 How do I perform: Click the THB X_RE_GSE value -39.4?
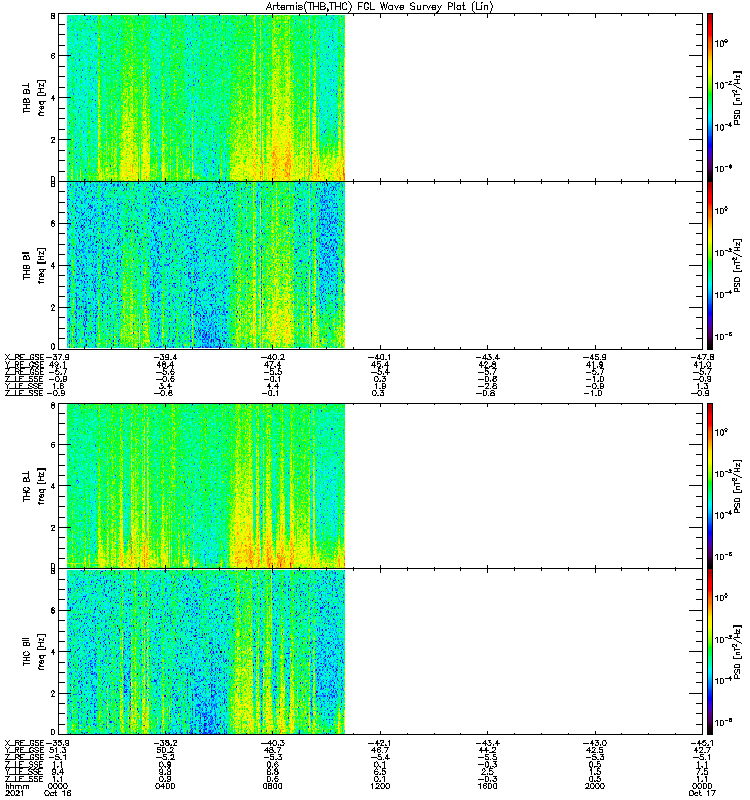click(165, 358)
